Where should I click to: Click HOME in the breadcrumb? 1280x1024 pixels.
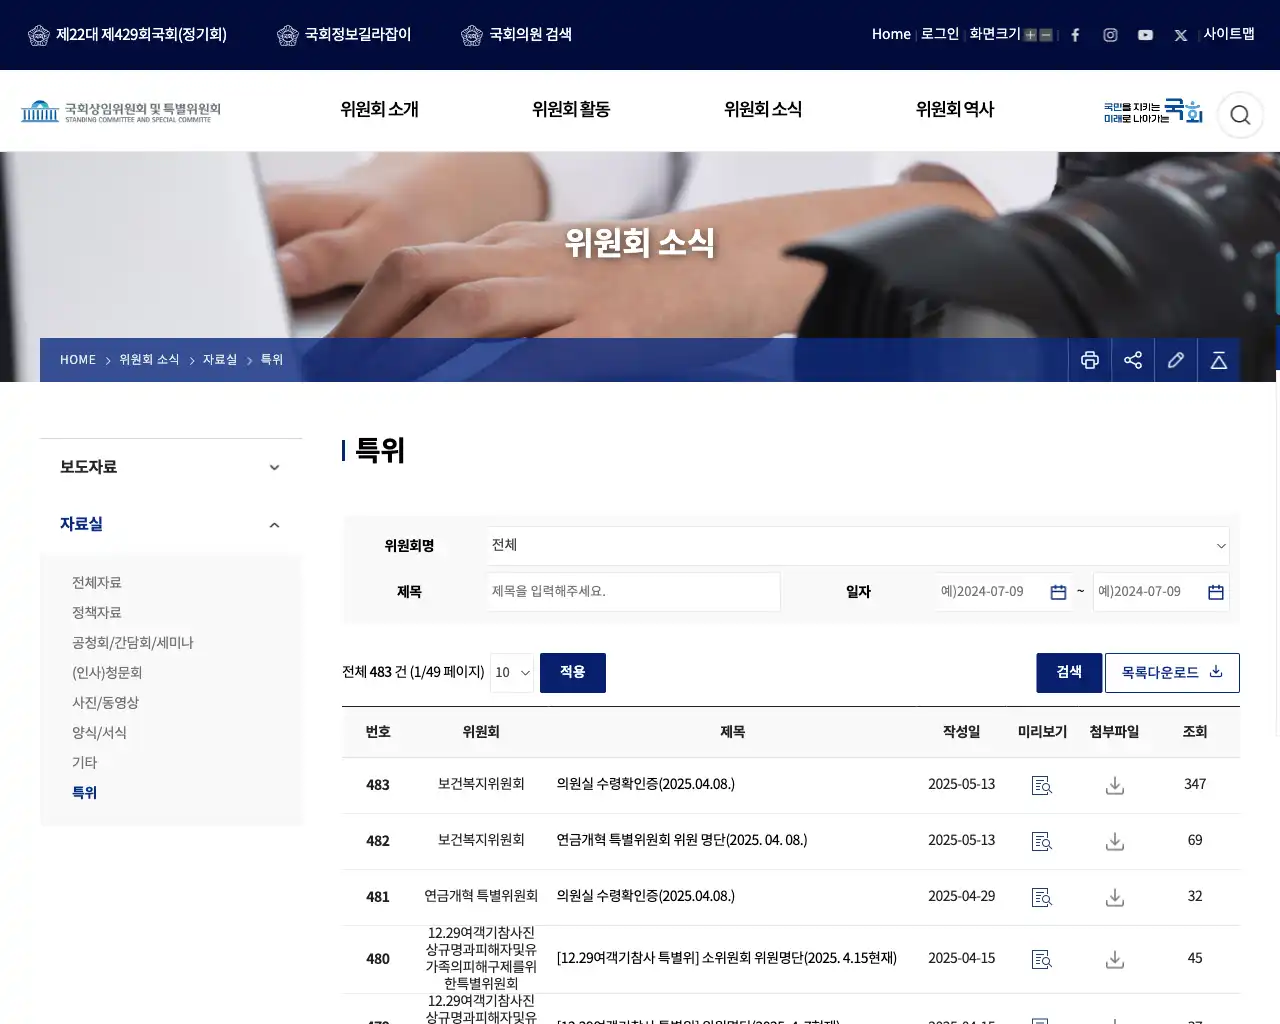point(78,360)
